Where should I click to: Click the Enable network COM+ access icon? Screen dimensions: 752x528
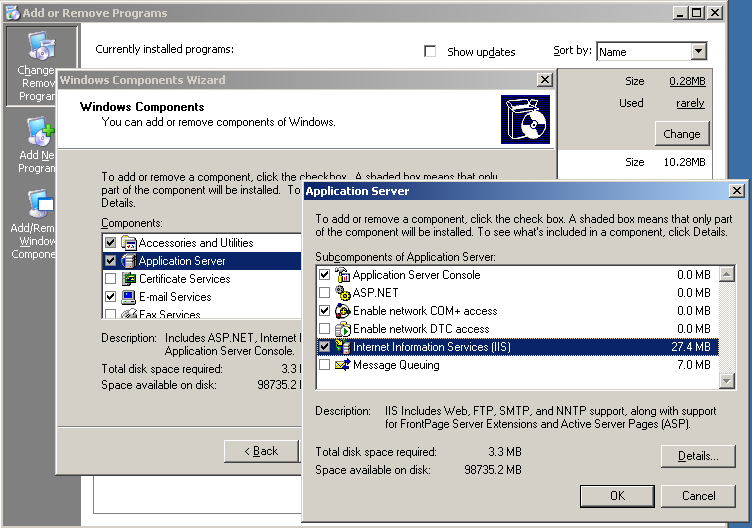tap(342, 311)
